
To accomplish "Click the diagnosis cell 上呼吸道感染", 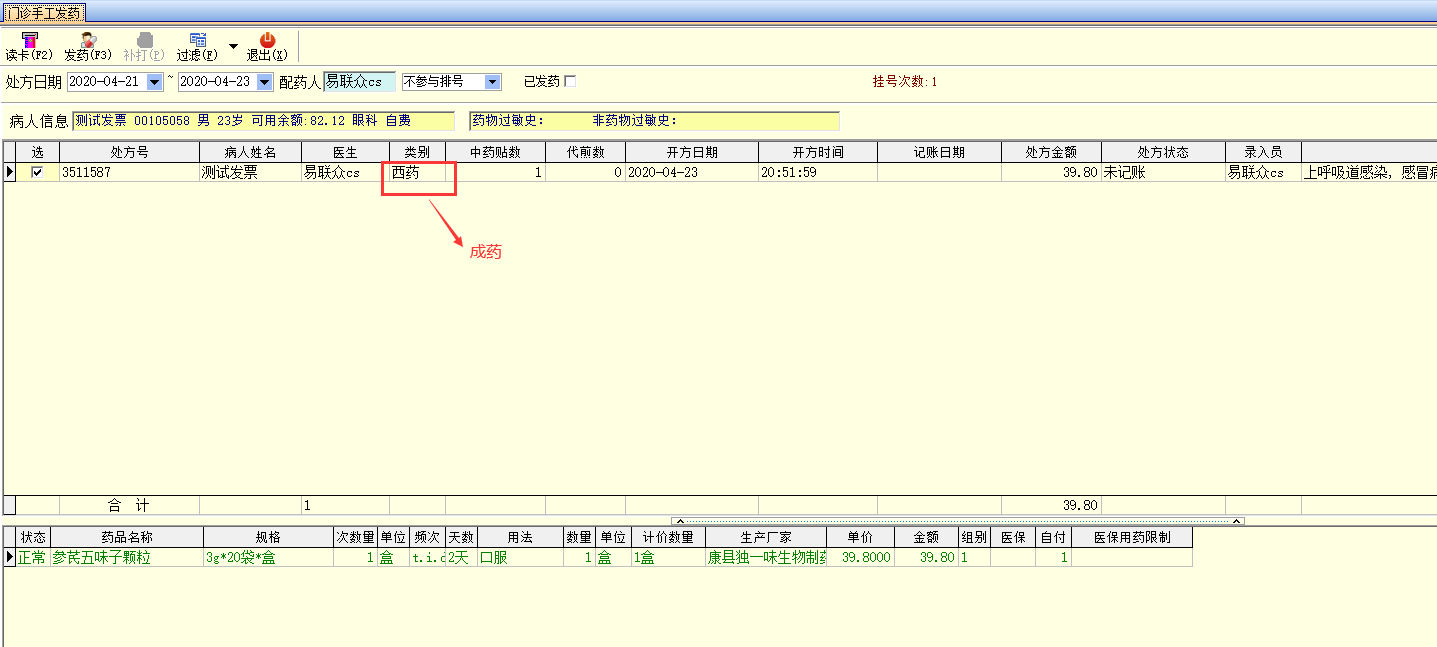I will pos(1369,172).
